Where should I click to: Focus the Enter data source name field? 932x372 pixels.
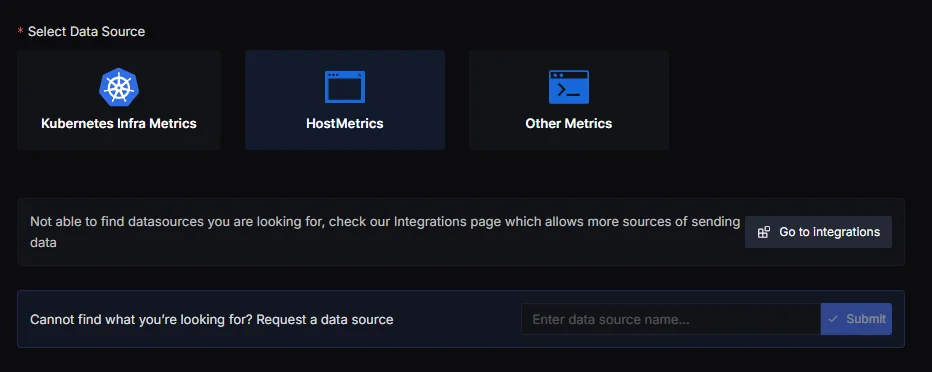(x=671, y=319)
